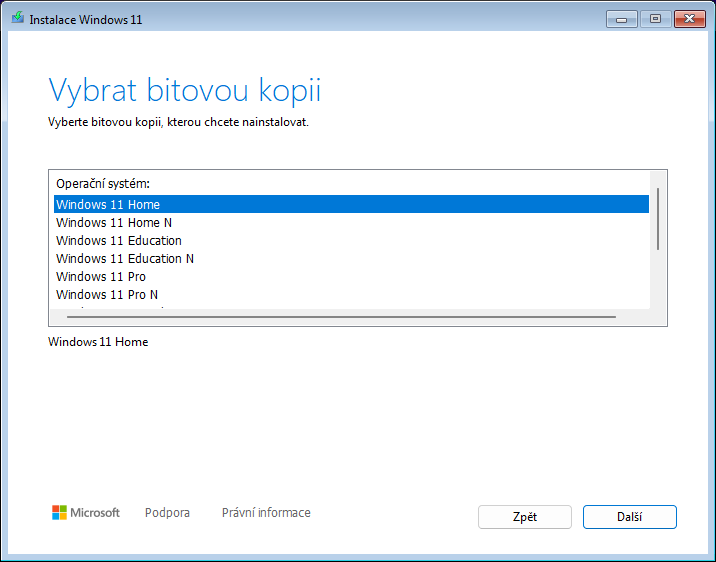Minimize the Instalace Windows 11 window
This screenshot has height=562, width=716.
(621, 19)
